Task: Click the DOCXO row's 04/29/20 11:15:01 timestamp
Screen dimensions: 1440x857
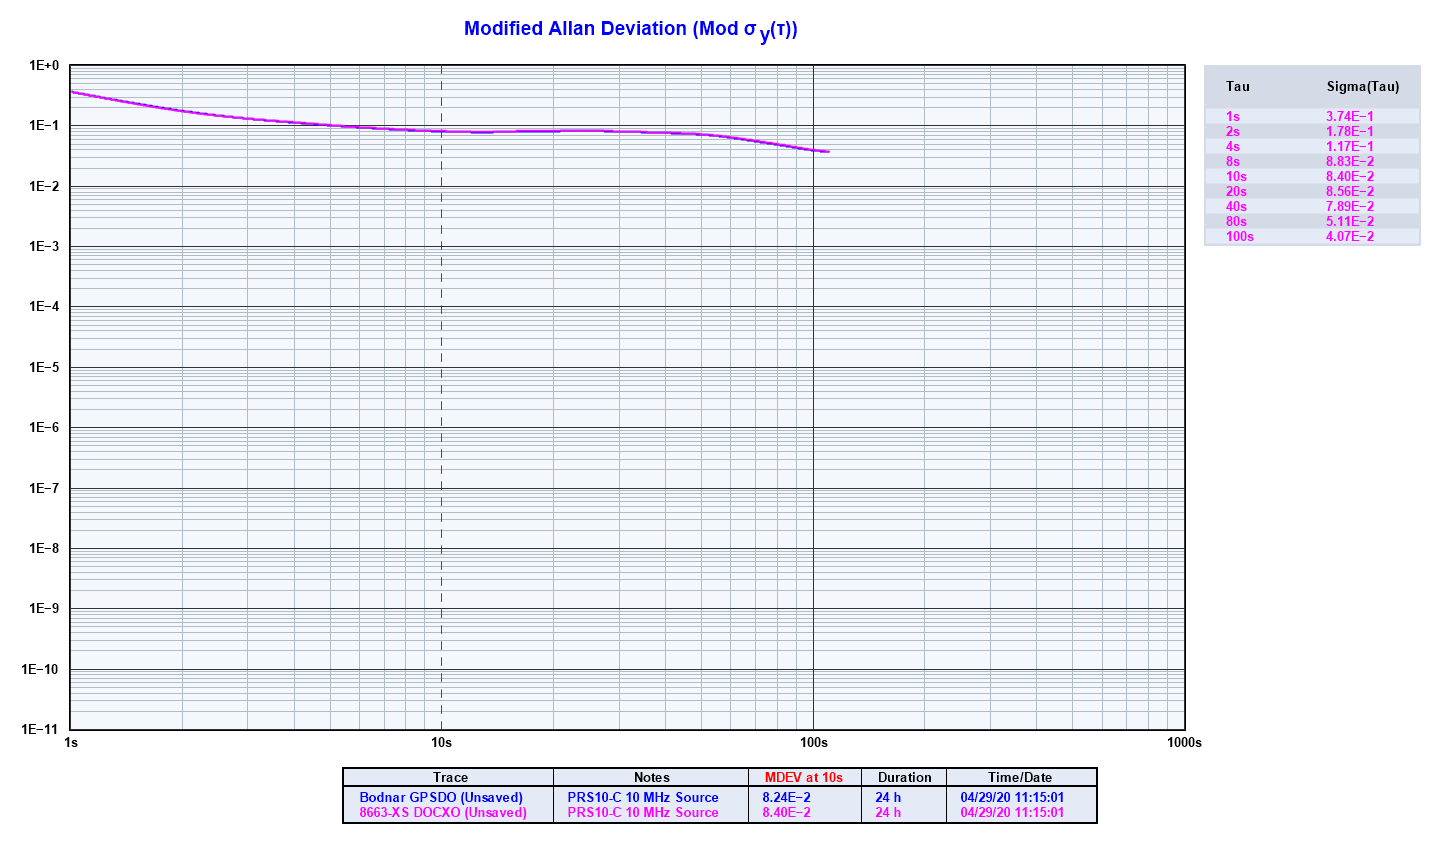Action: [1012, 812]
